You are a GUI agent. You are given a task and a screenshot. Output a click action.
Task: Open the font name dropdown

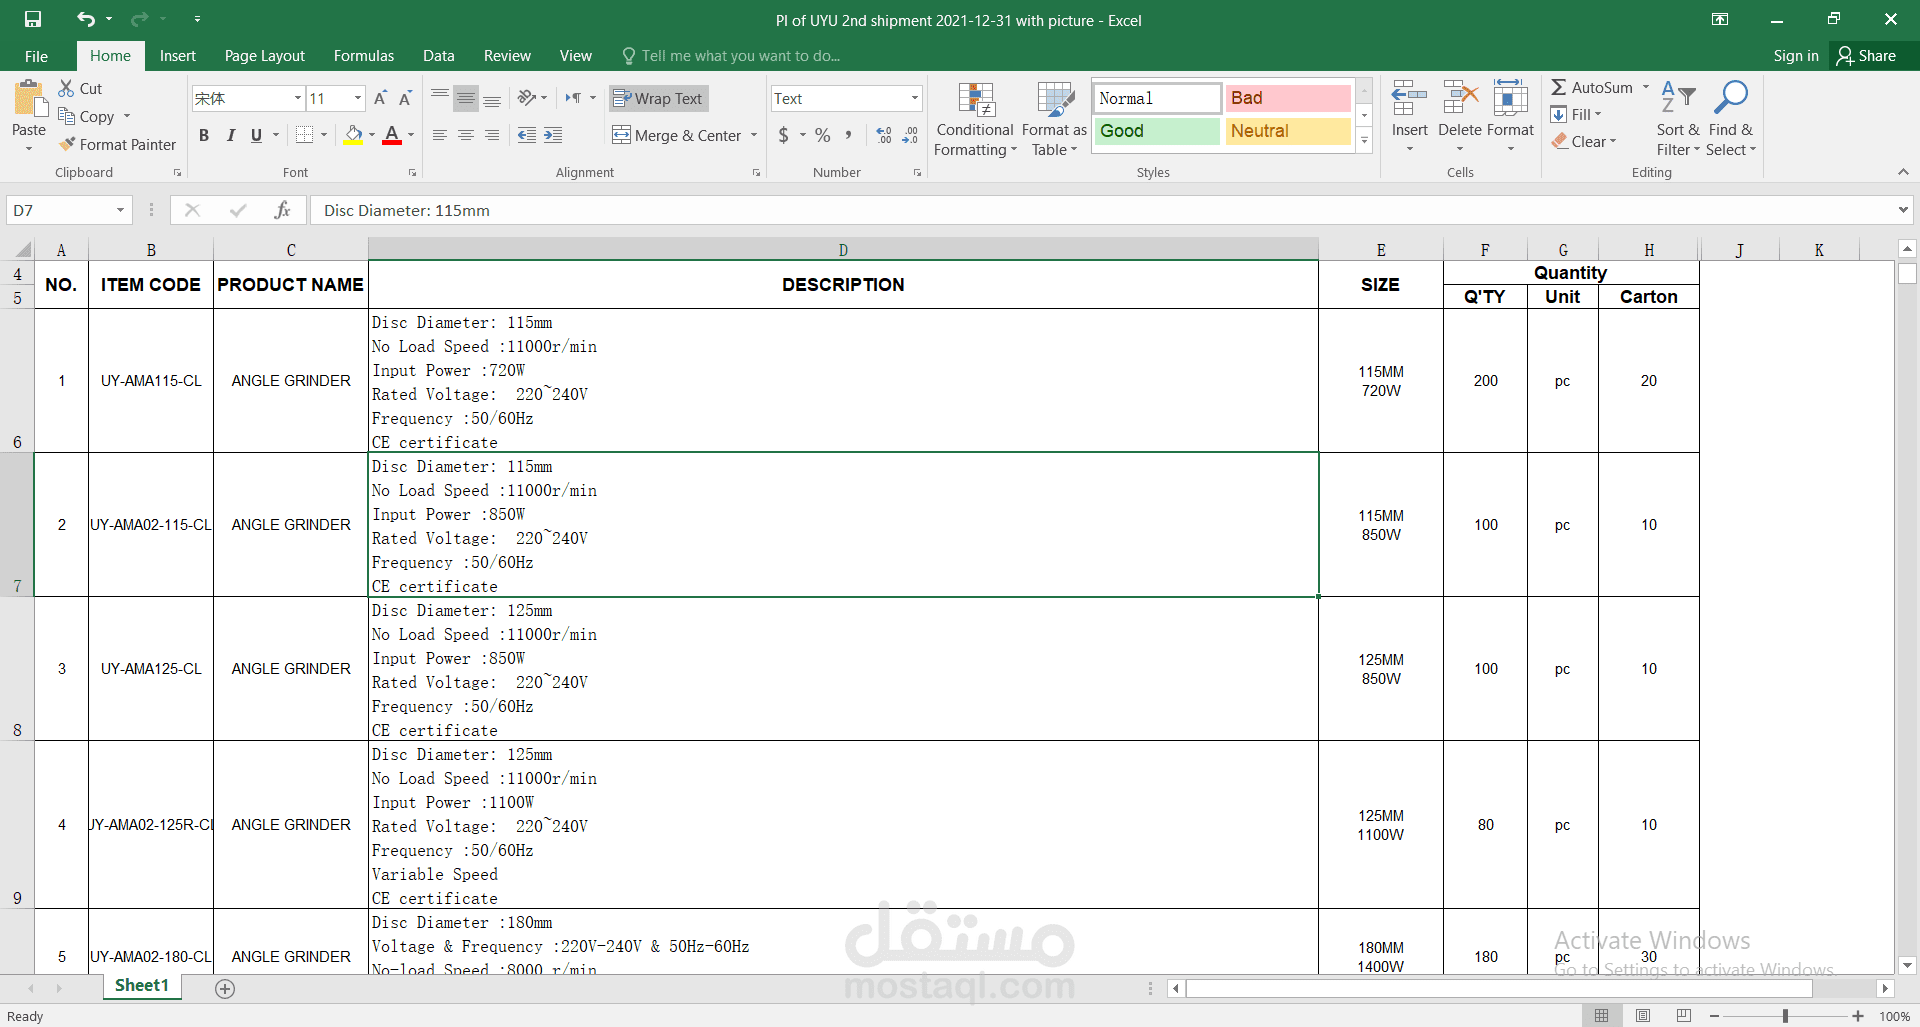pos(297,98)
